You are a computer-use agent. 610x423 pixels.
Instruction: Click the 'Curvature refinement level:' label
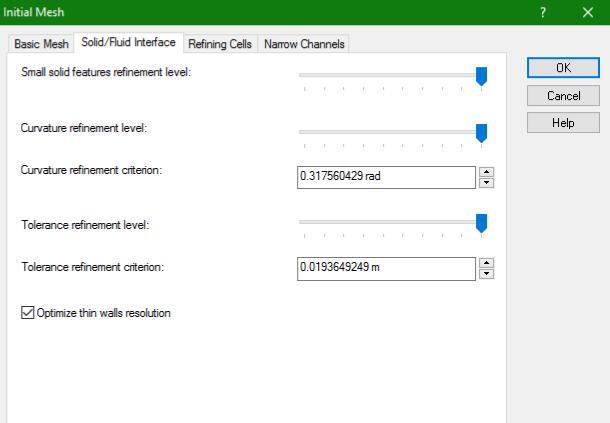pos(84,128)
